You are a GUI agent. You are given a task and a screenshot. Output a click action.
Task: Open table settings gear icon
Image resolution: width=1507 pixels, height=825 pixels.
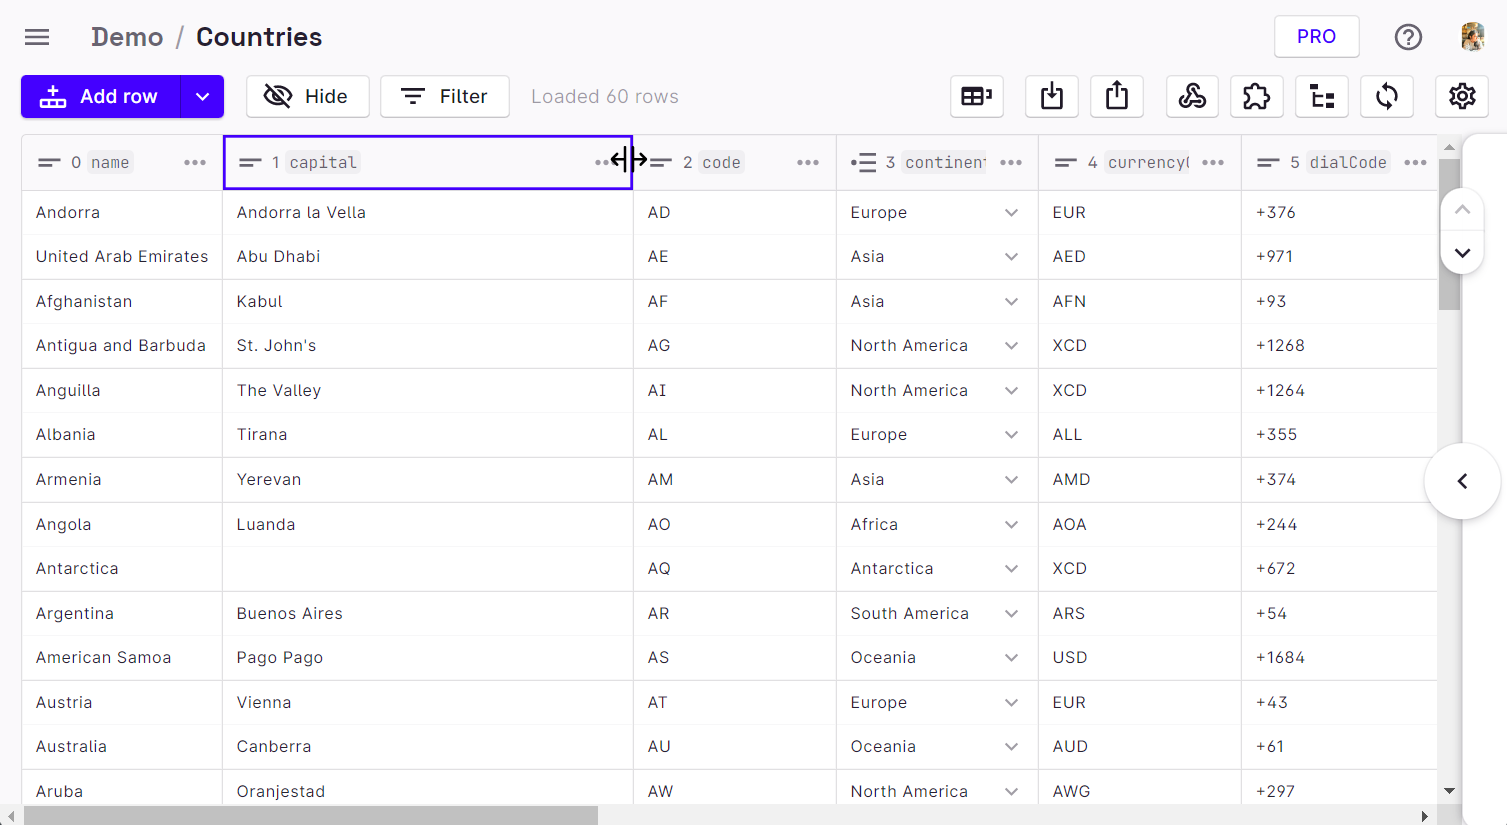1462,97
